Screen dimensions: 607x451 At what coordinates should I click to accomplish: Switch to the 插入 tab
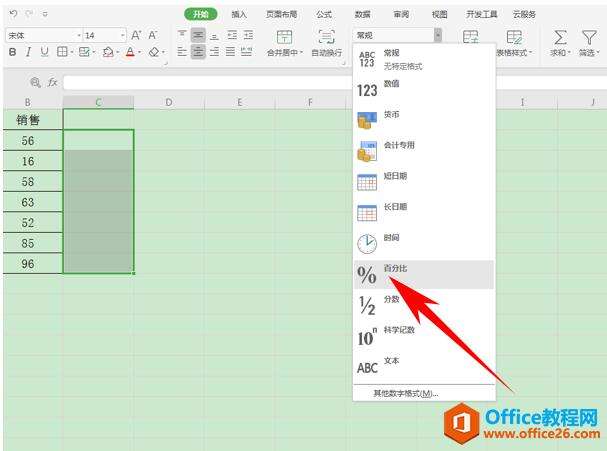(239, 14)
